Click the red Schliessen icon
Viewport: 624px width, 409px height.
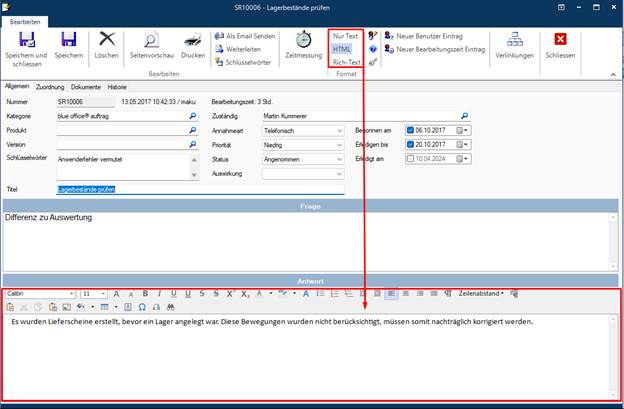coord(560,39)
